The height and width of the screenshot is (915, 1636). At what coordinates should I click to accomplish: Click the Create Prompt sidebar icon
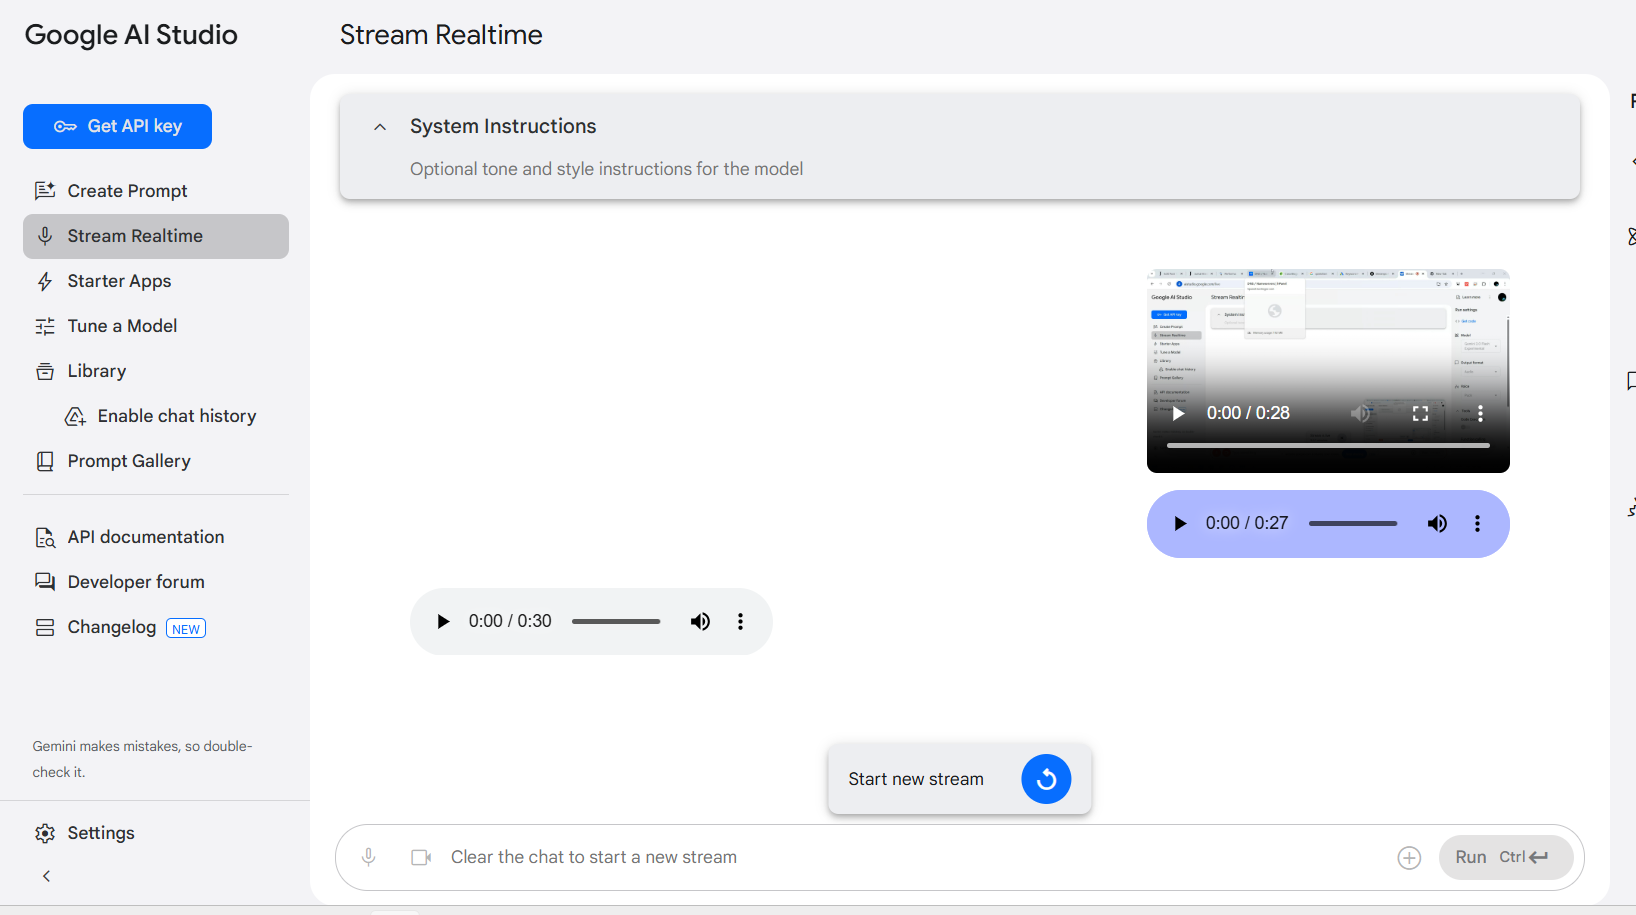[x=45, y=191]
